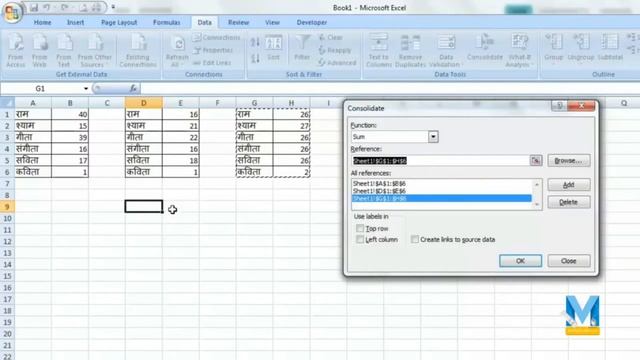The width and height of the screenshot is (640, 360).
Task: Open Connections in ribbon
Action: click(x=217, y=38)
